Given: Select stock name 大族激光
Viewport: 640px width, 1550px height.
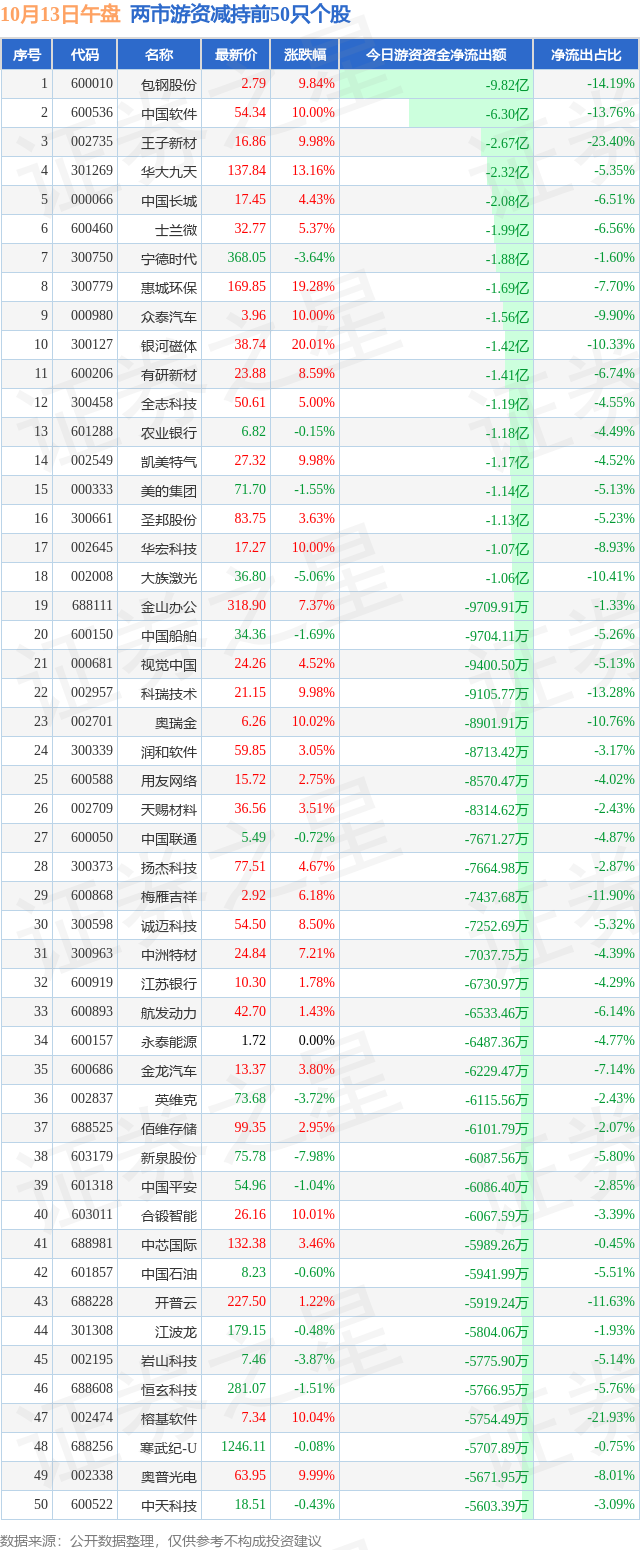Looking at the screenshot, I should click(169, 577).
